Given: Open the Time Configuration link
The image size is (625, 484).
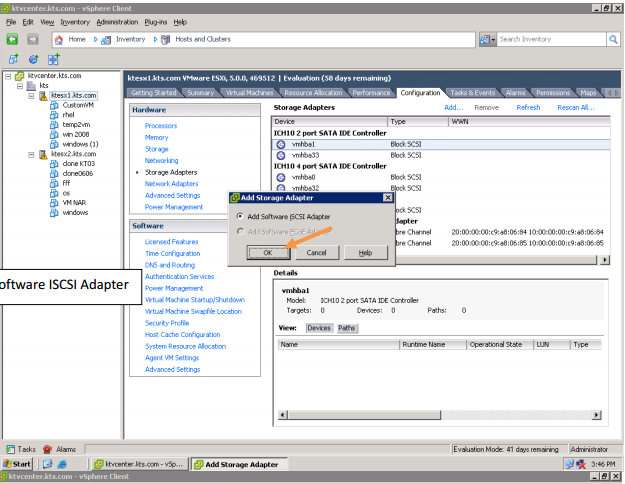Looking at the screenshot, I should coord(173,254).
